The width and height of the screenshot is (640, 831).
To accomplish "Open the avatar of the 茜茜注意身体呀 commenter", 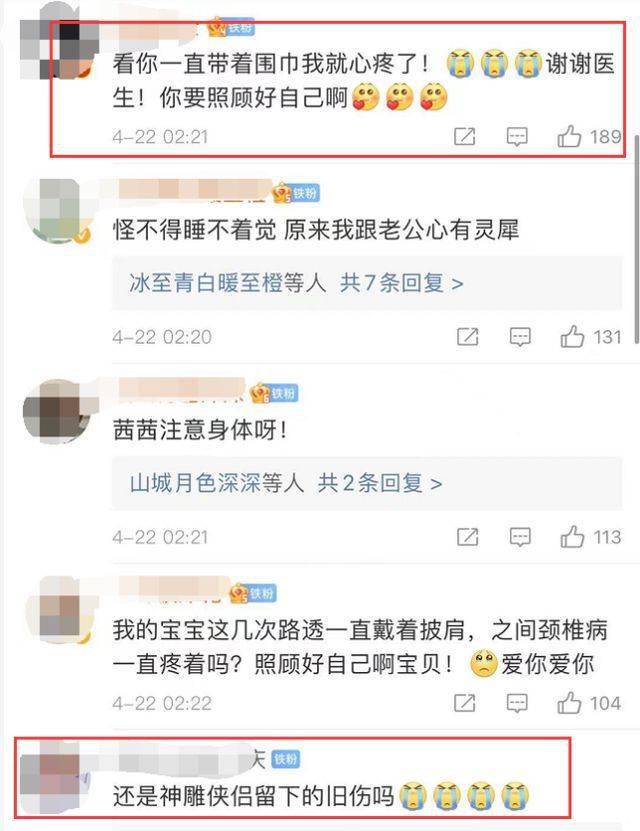I will click(57, 411).
